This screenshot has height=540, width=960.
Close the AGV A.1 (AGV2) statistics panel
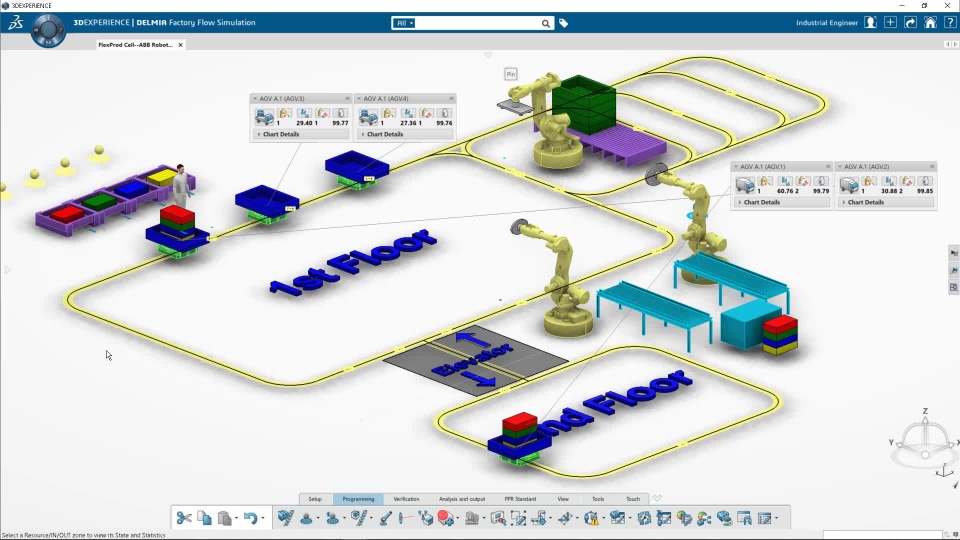tap(932, 167)
